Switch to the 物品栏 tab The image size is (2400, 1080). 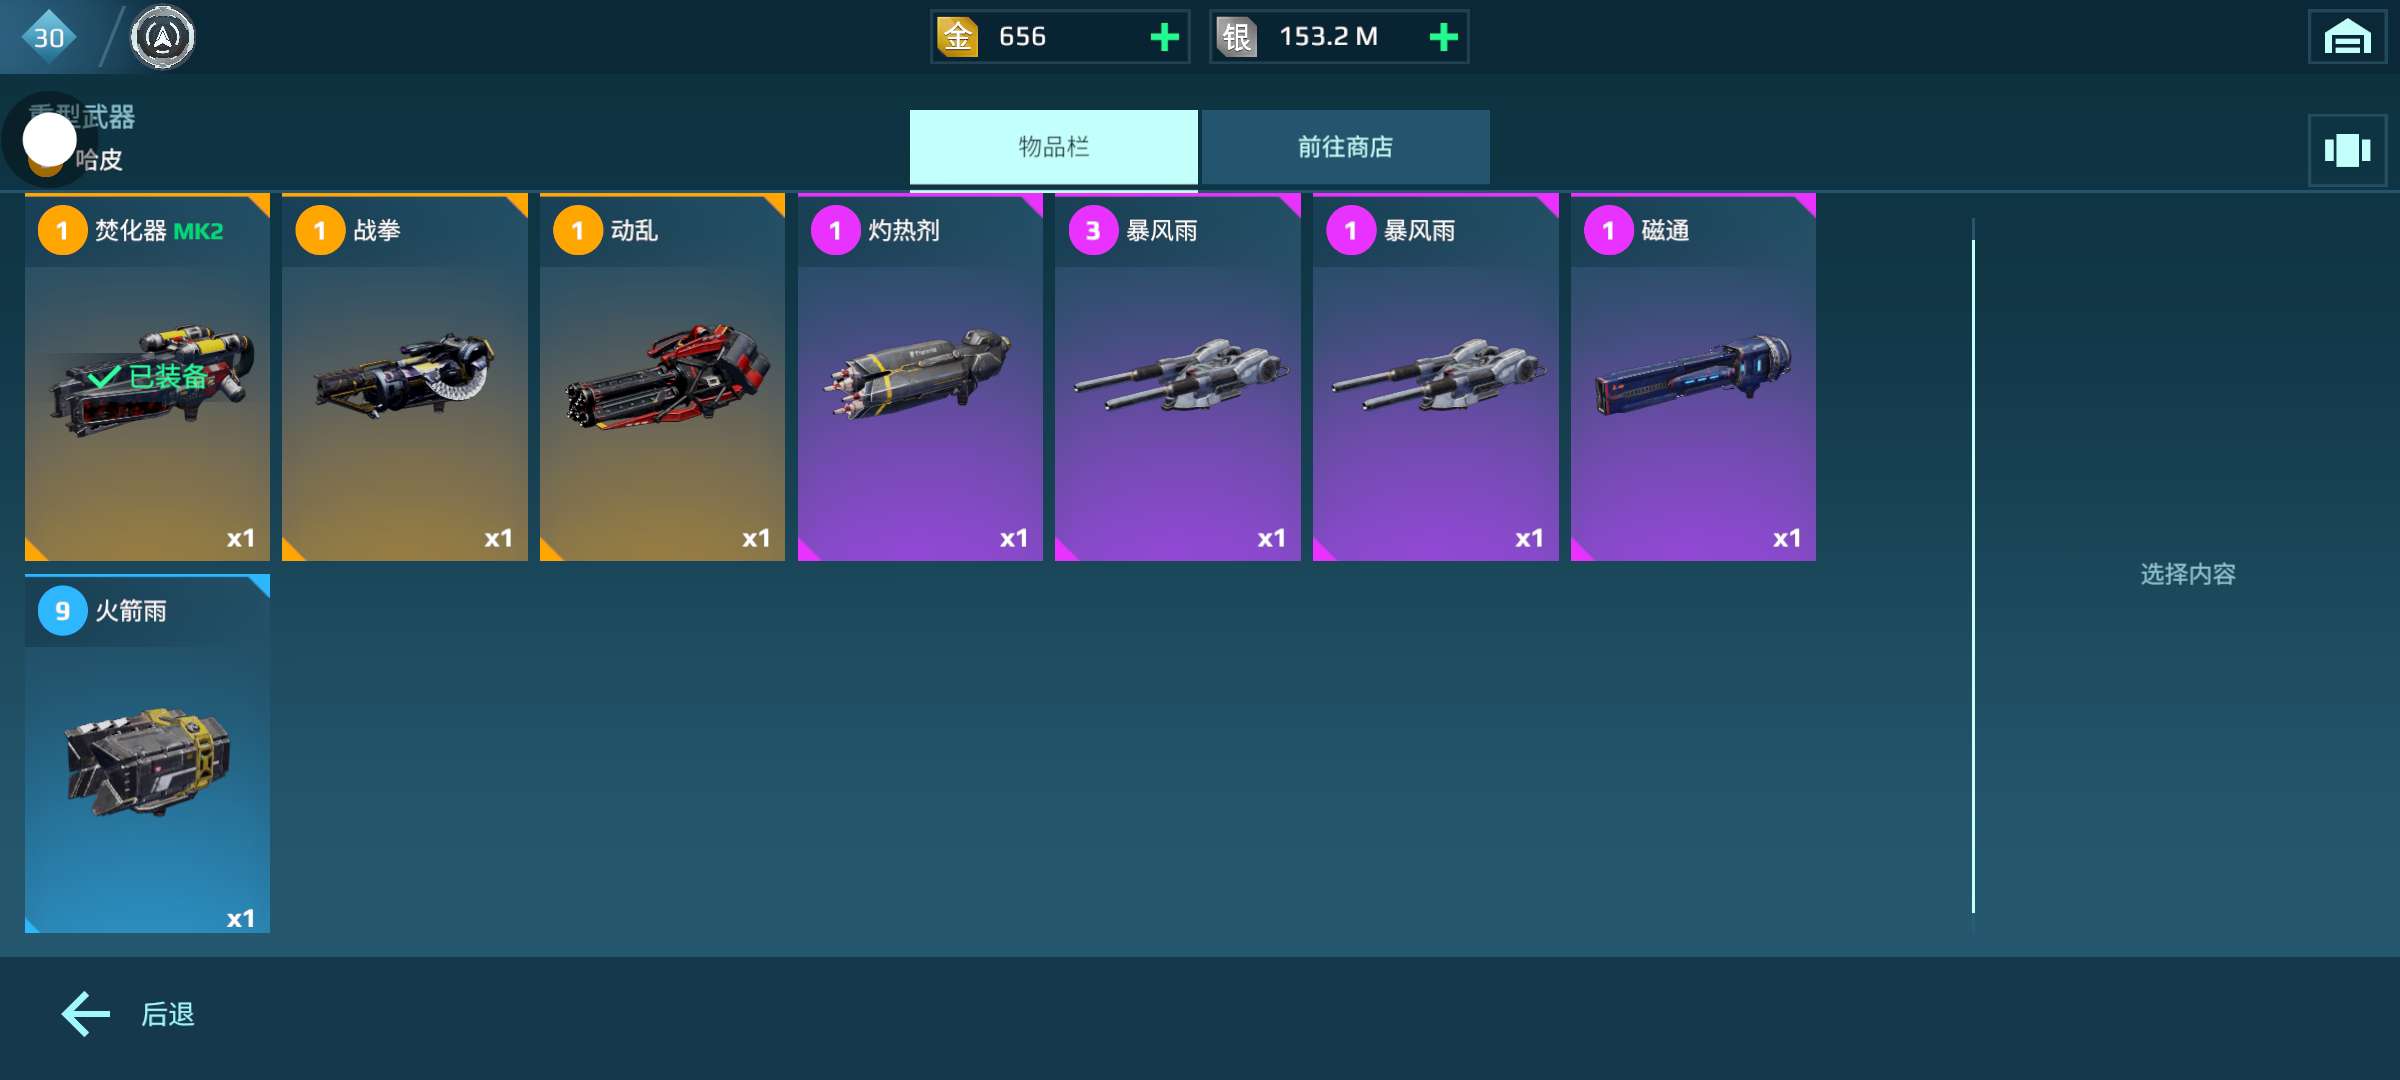[x=1053, y=147]
